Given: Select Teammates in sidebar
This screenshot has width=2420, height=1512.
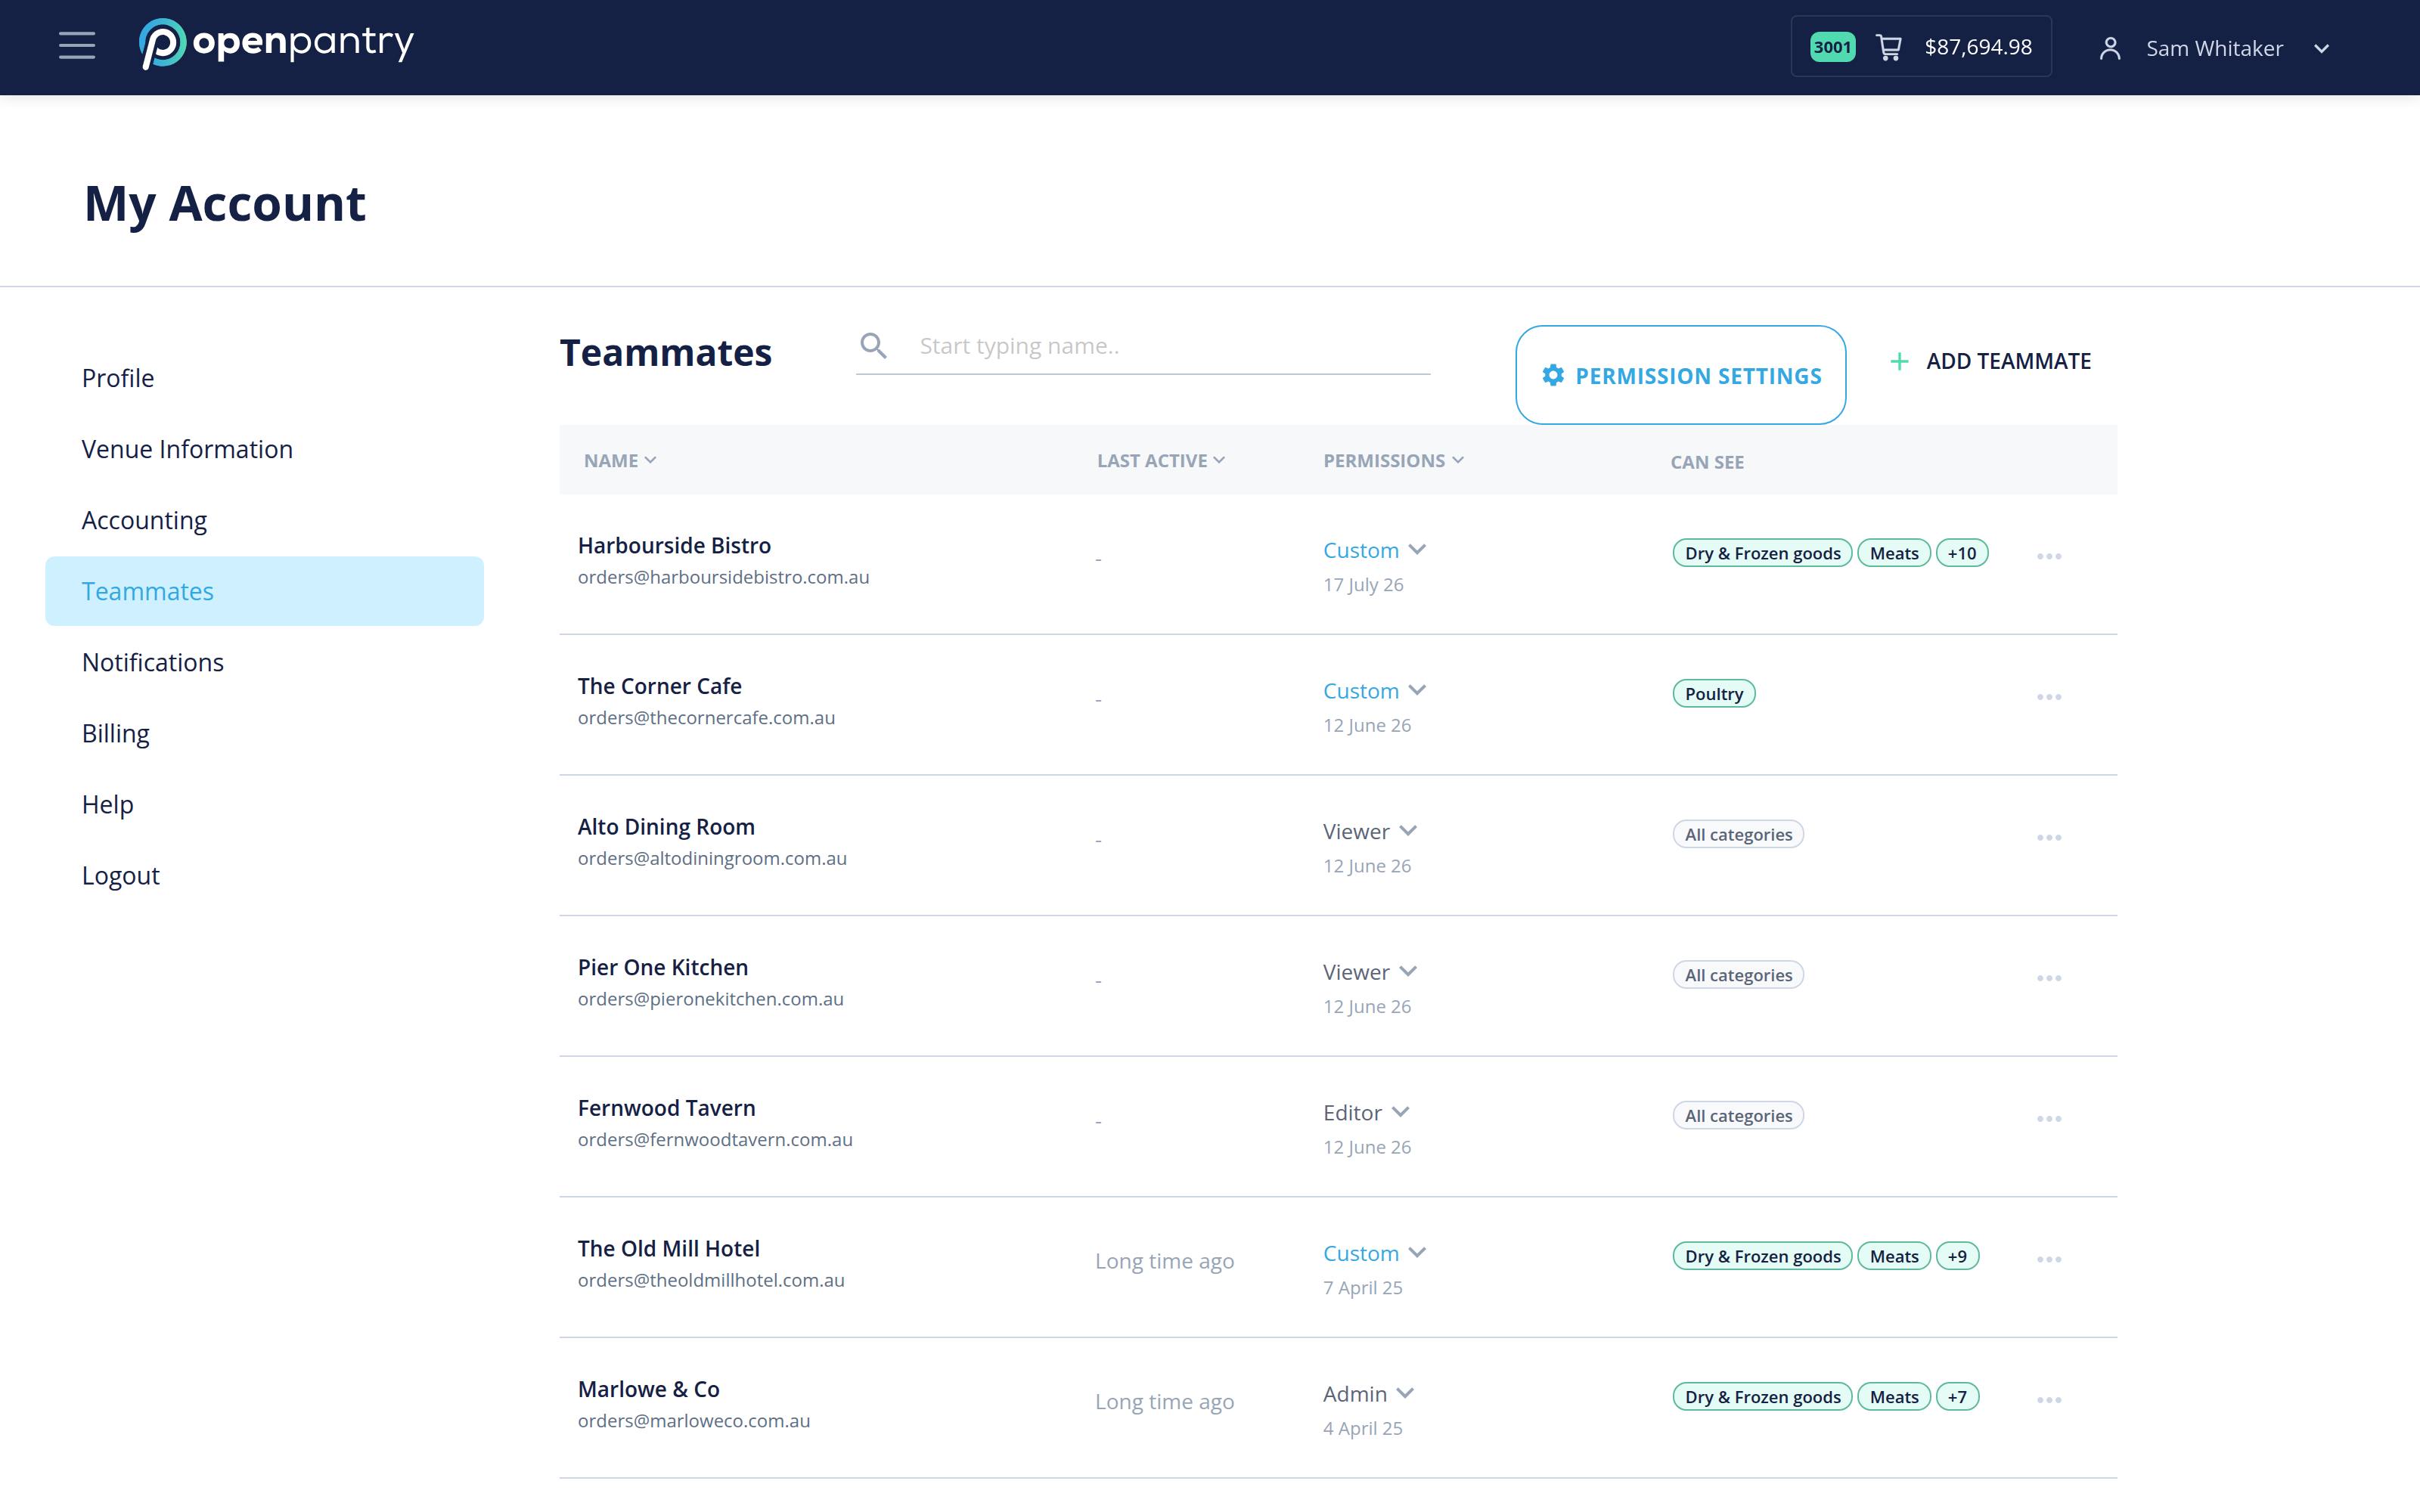Looking at the screenshot, I should point(264,591).
